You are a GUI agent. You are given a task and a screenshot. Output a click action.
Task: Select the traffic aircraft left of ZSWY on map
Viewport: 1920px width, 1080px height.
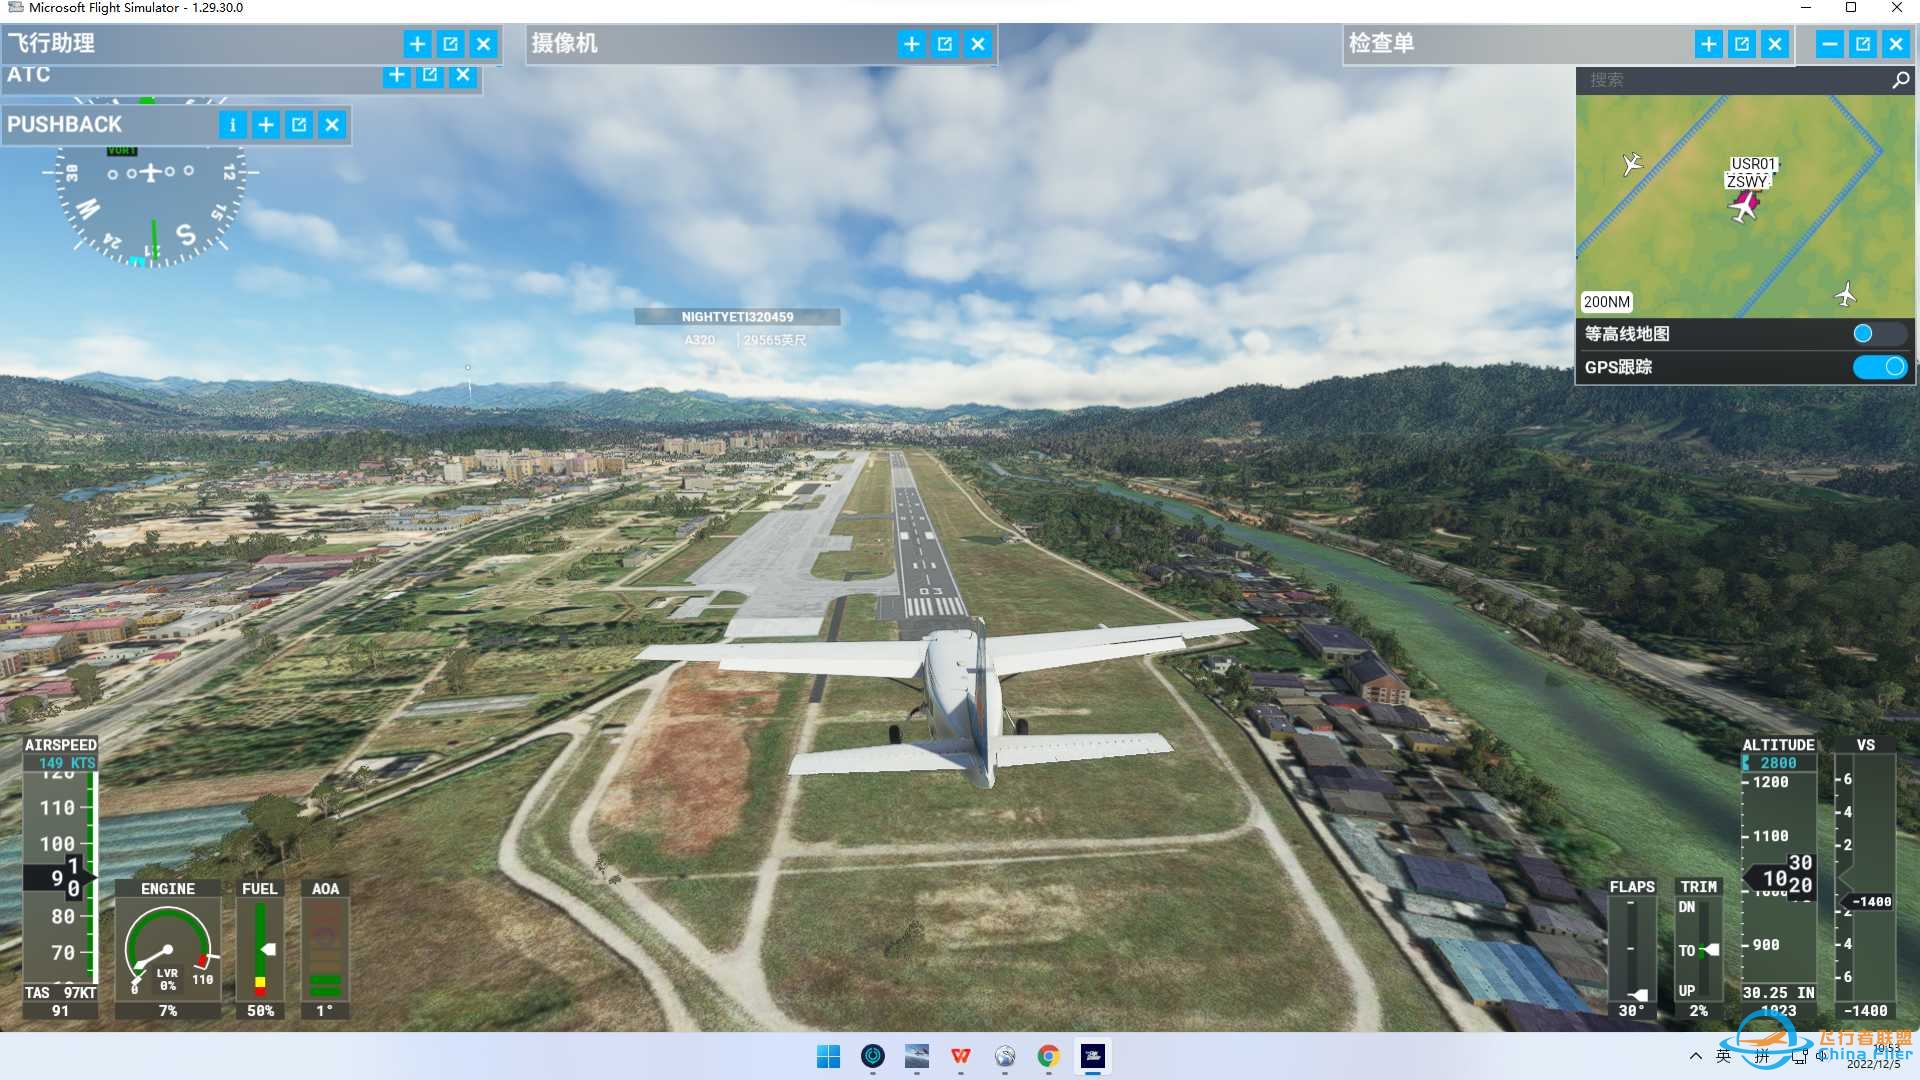pos(1632,163)
